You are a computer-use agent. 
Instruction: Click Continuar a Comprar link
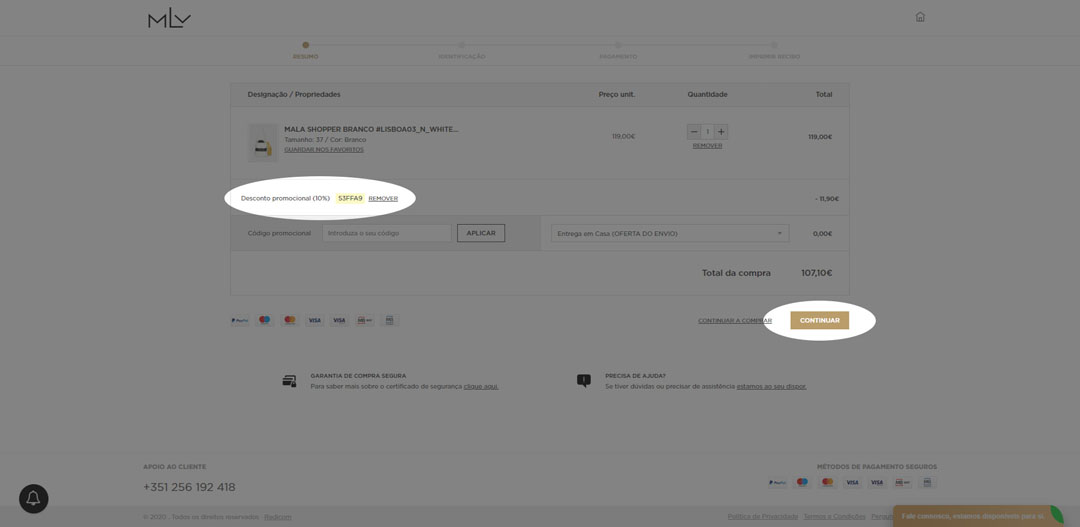click(734, 321)
